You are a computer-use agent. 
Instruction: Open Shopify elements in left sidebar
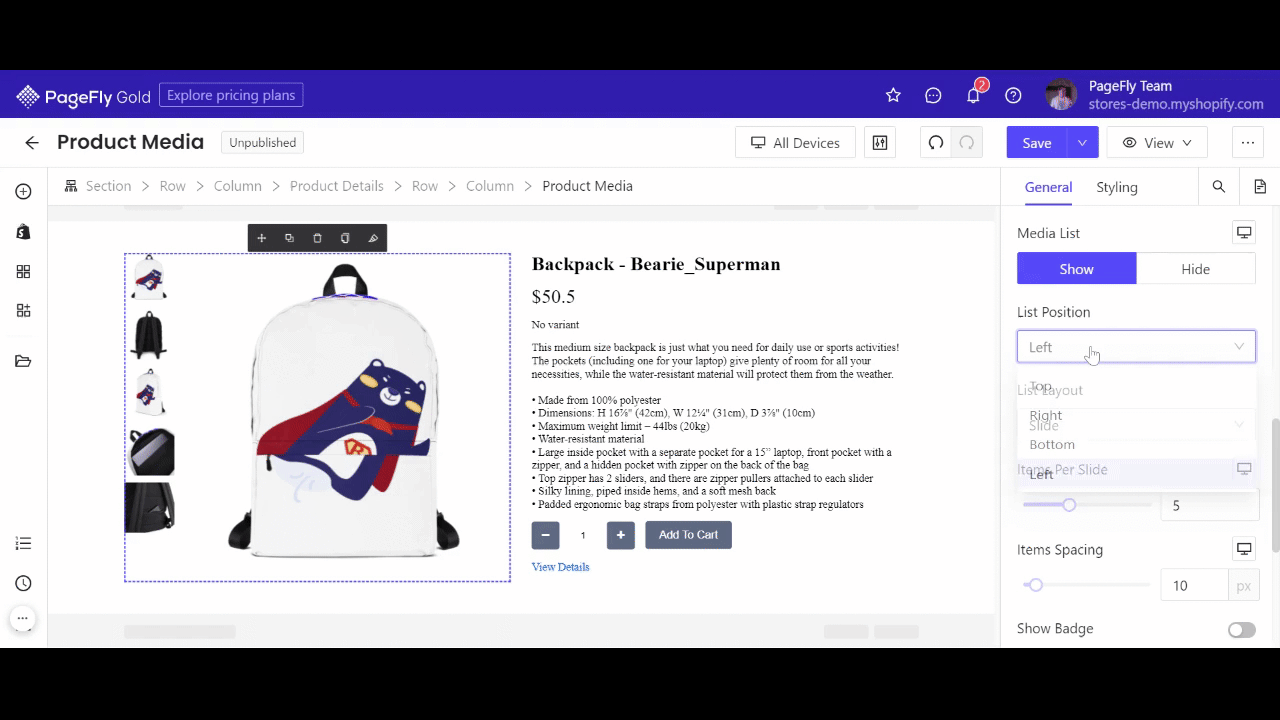click(24, 231)
